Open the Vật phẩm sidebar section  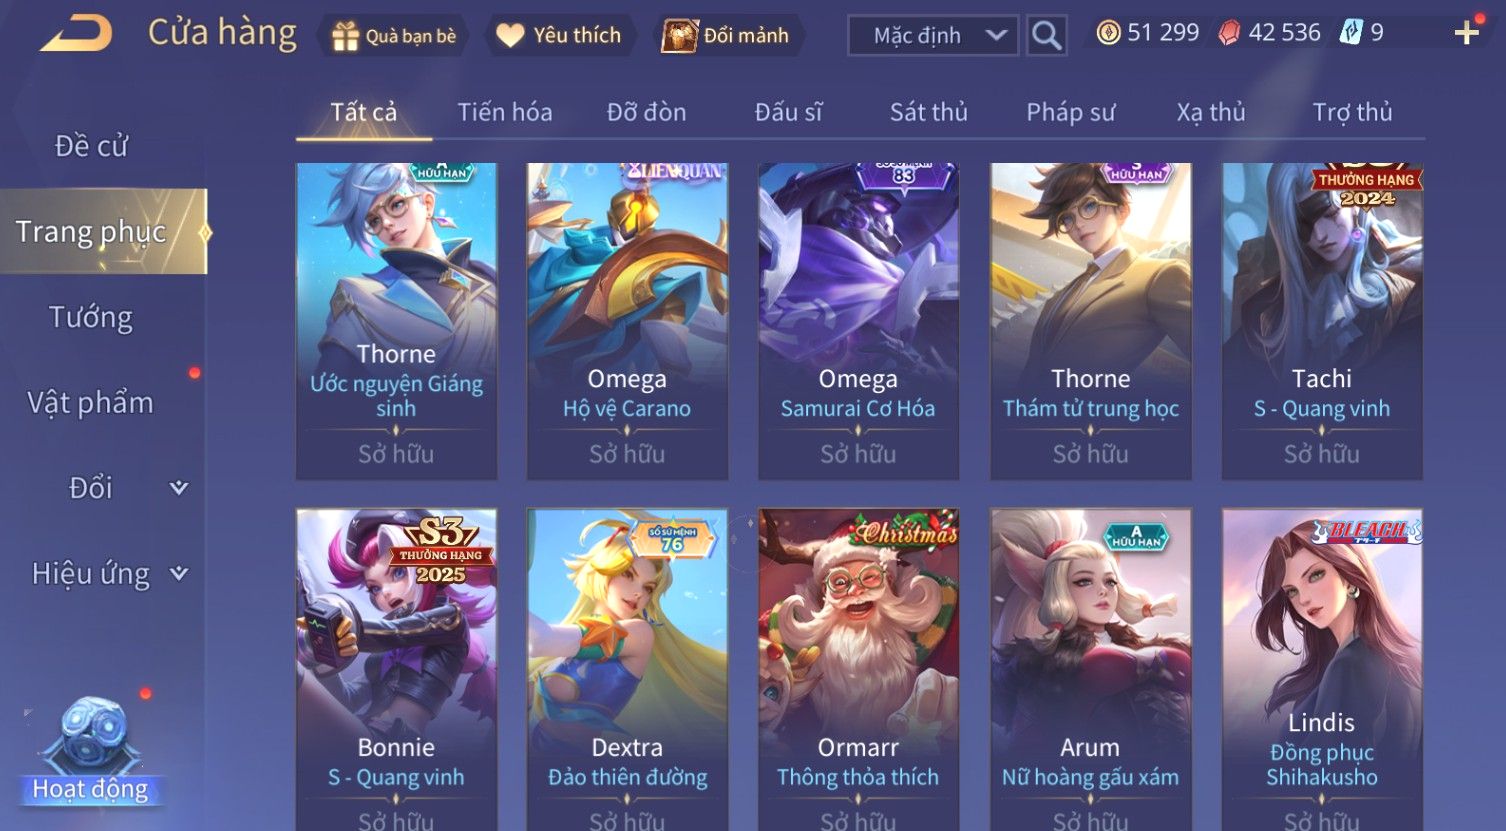pyautogui.click(x=91, y=403)
